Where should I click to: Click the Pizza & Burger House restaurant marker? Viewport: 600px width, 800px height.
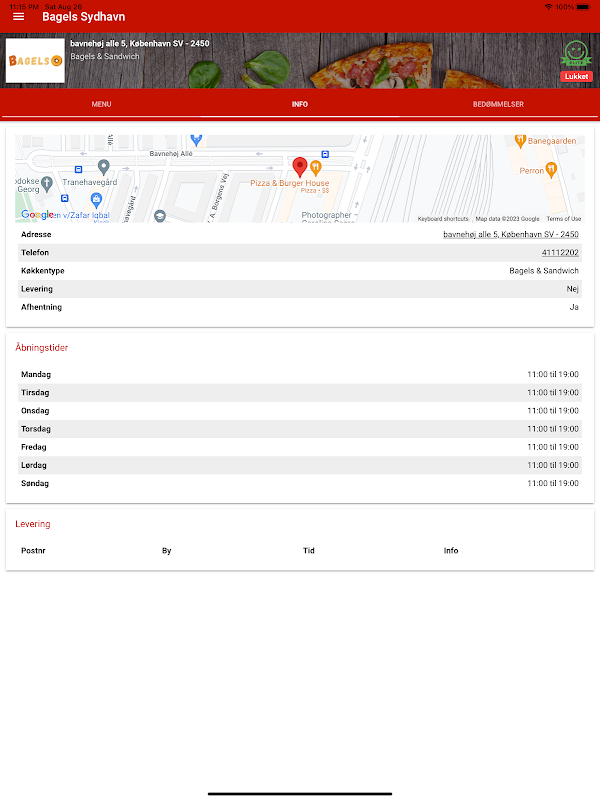pyautogui.click(x=316, y=167)
